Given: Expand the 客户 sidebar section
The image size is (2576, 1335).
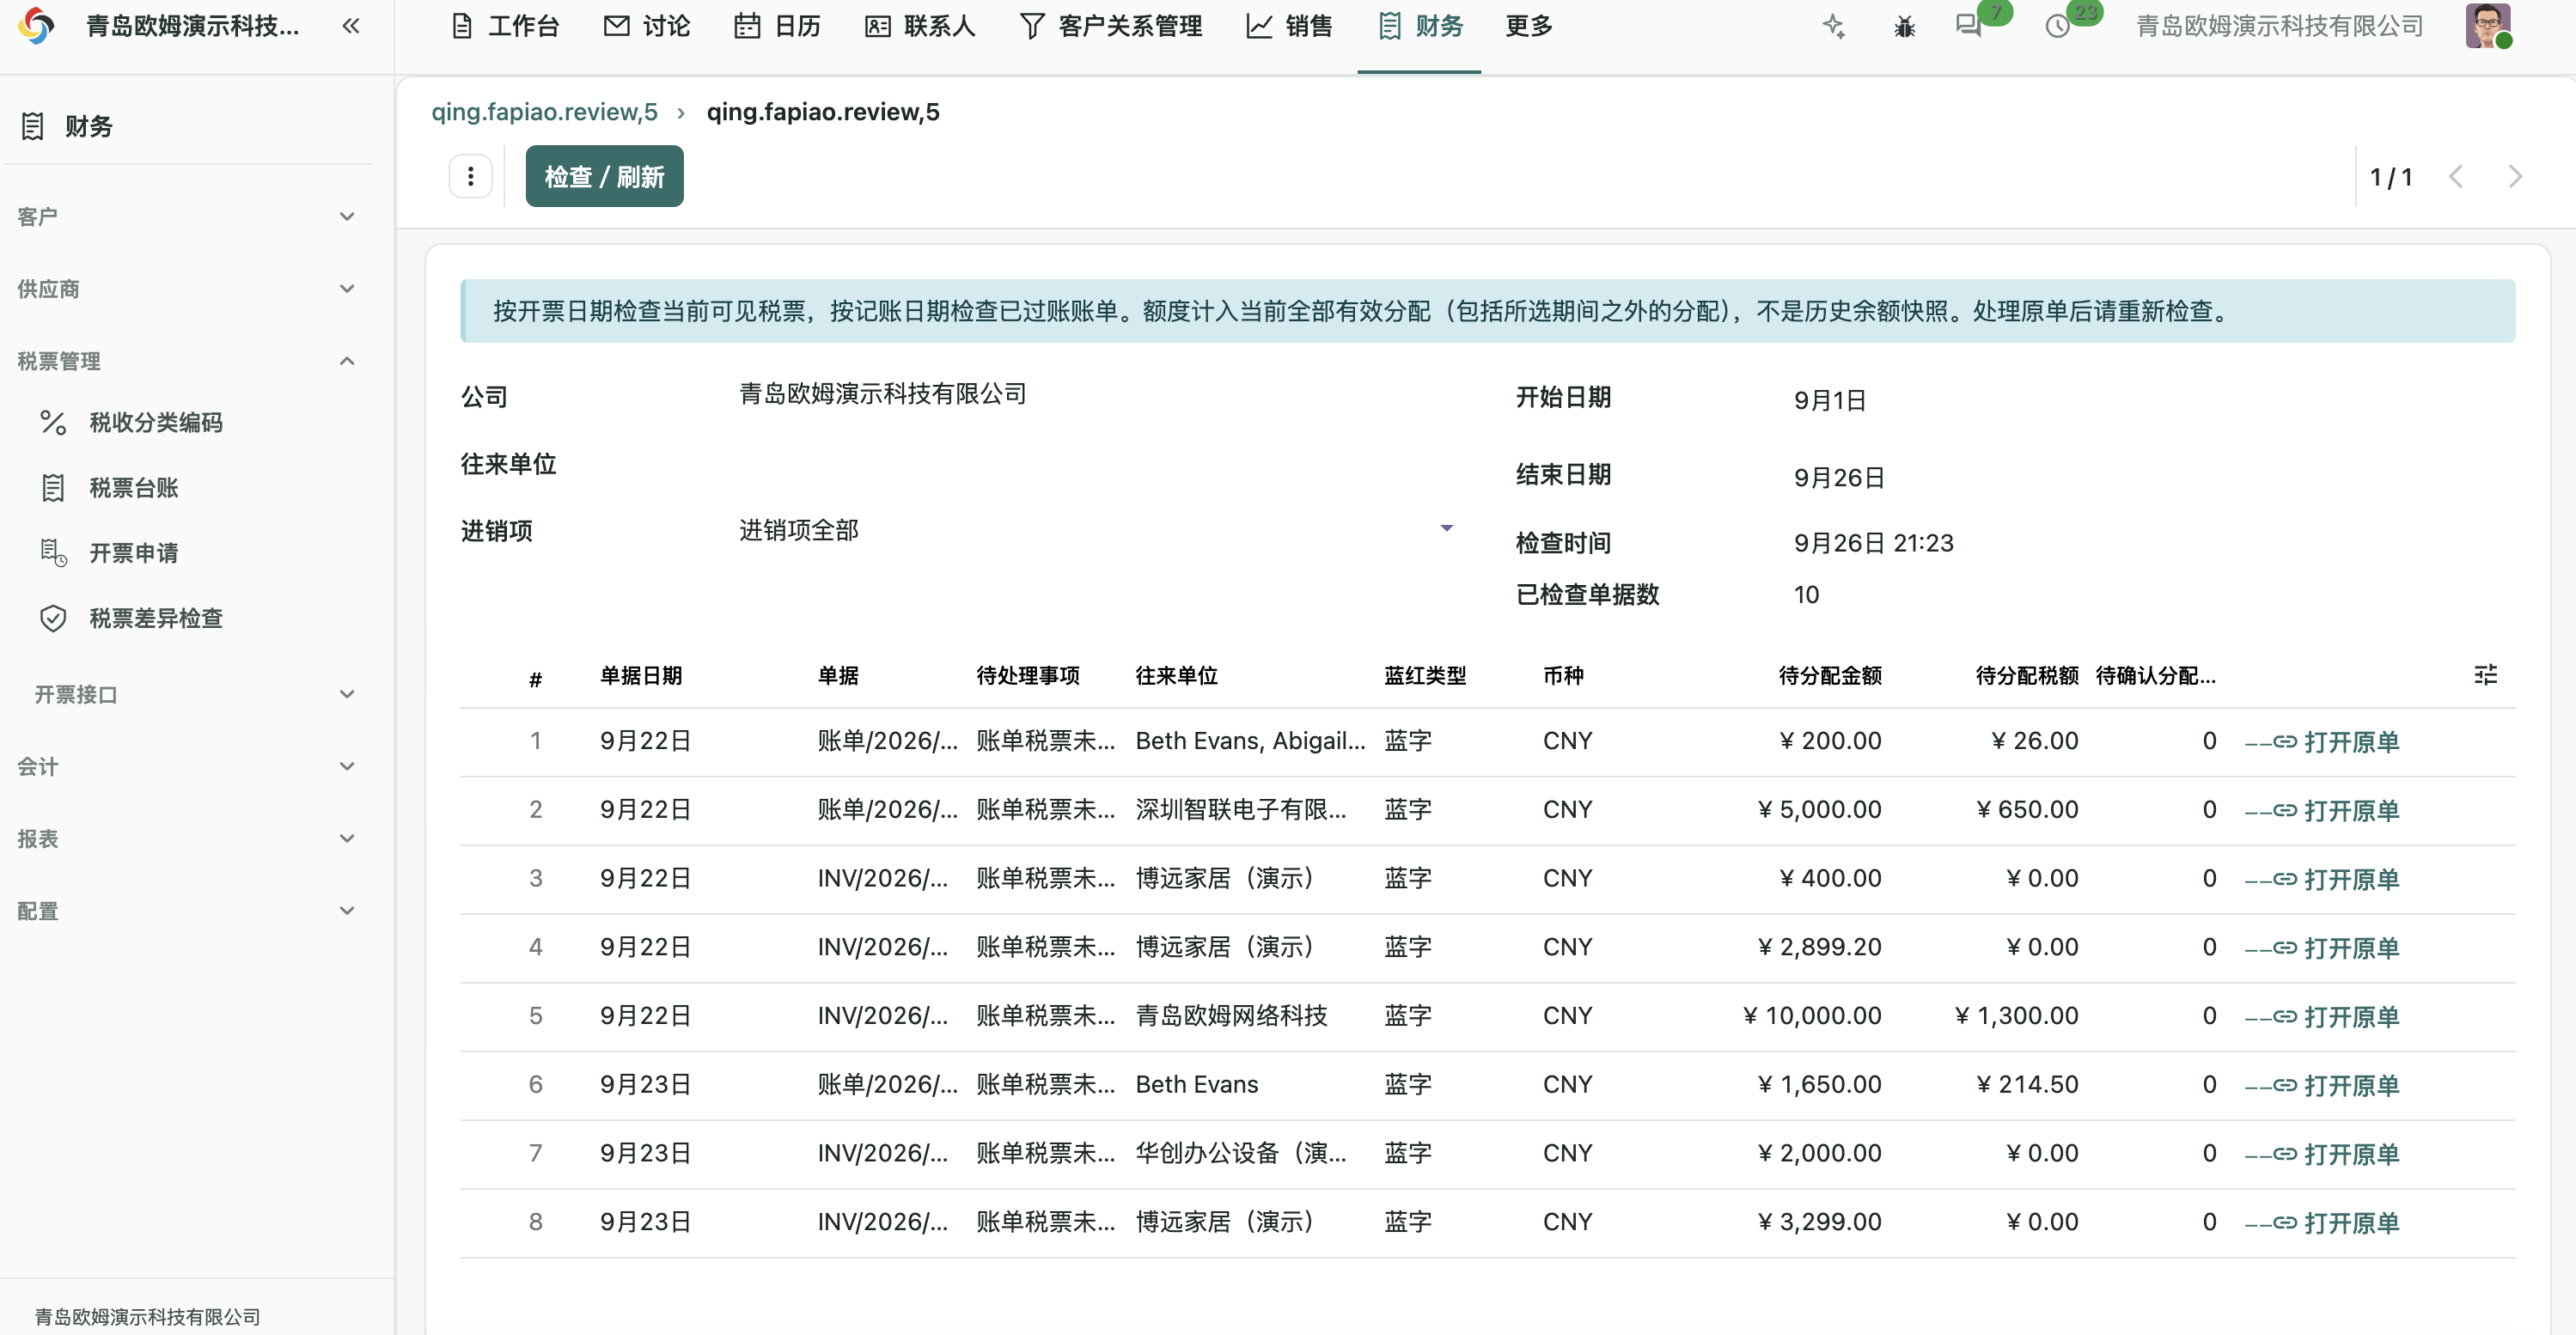Looking at the screenshot, I should pyautogui.click(x=187, y=216).
